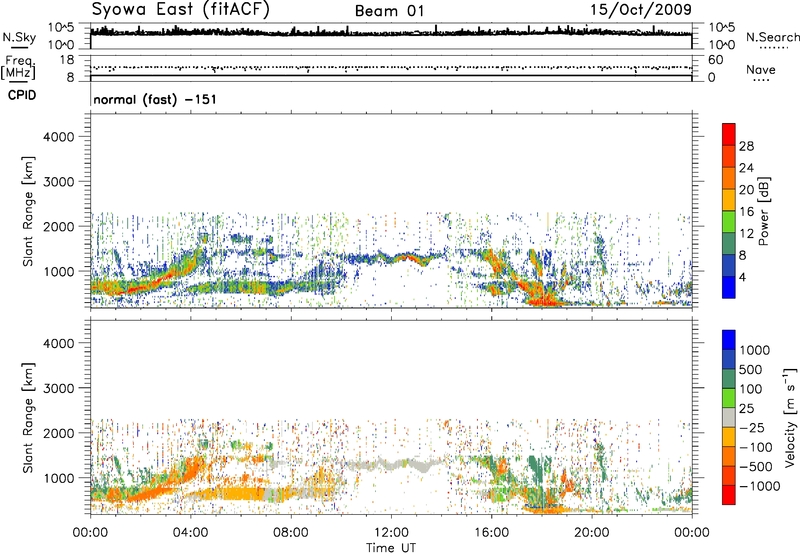Click the '500' label on the Velocity colorbar
The width and height of the screenshot is (800, 554).
tap(751, 370)
